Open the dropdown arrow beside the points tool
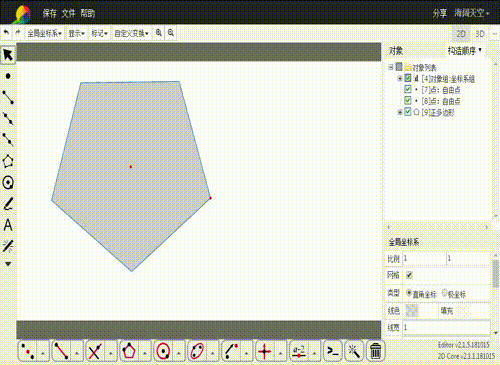This screenshot has height=365, width=500. tap(43, 353)
